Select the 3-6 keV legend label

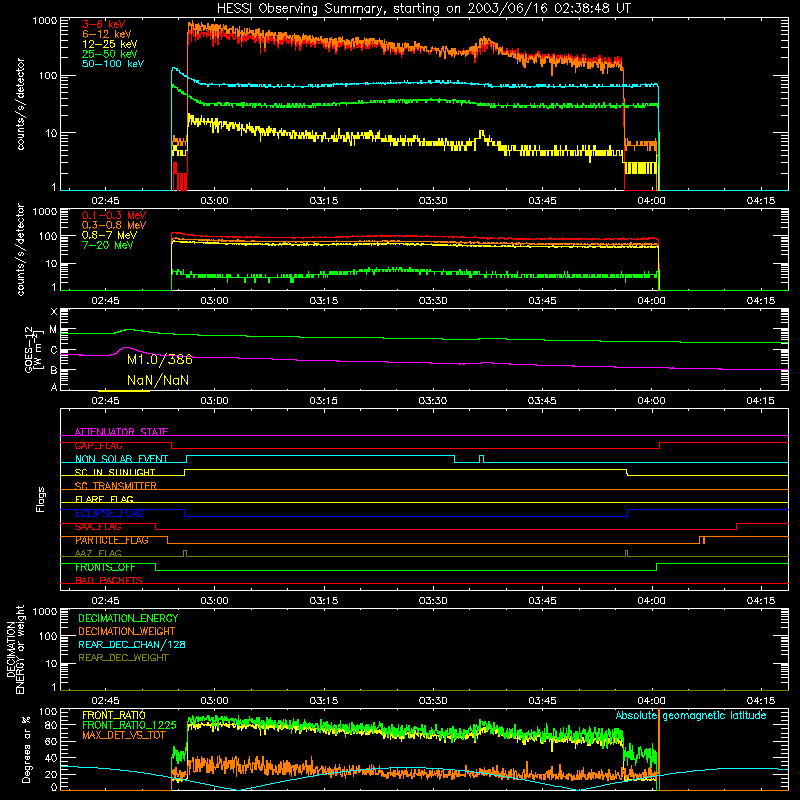(x=104, y=24)
